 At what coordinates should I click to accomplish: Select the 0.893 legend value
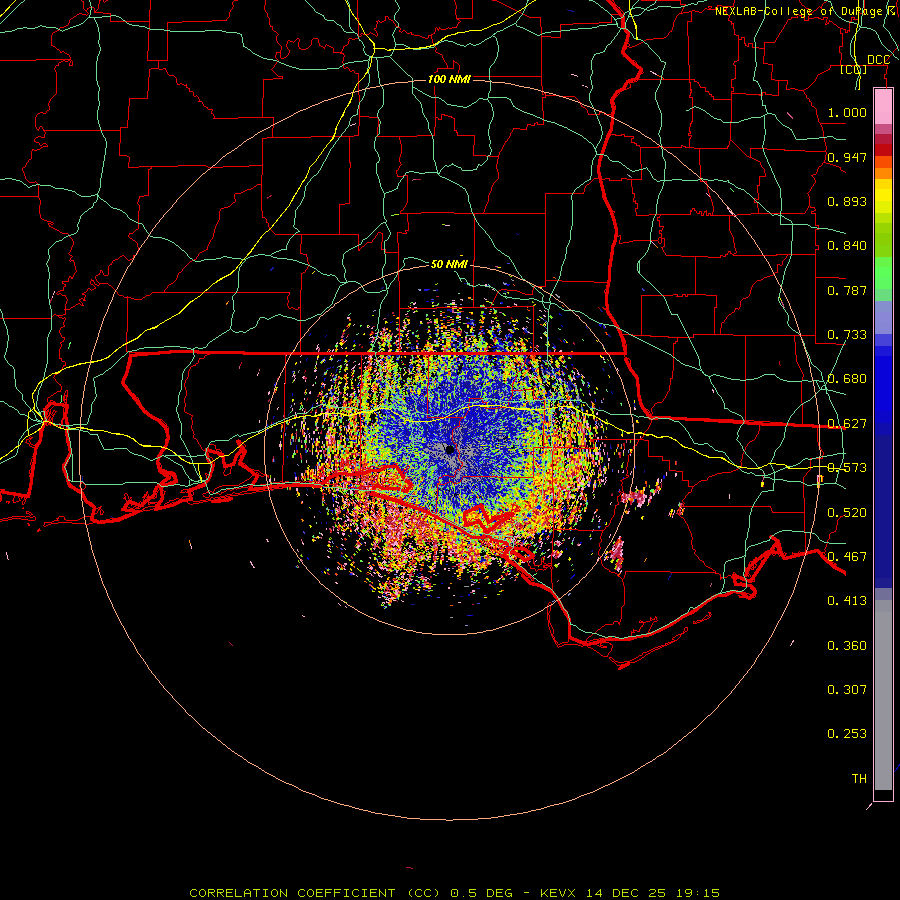pyautogui.click(x=847, y=201)
